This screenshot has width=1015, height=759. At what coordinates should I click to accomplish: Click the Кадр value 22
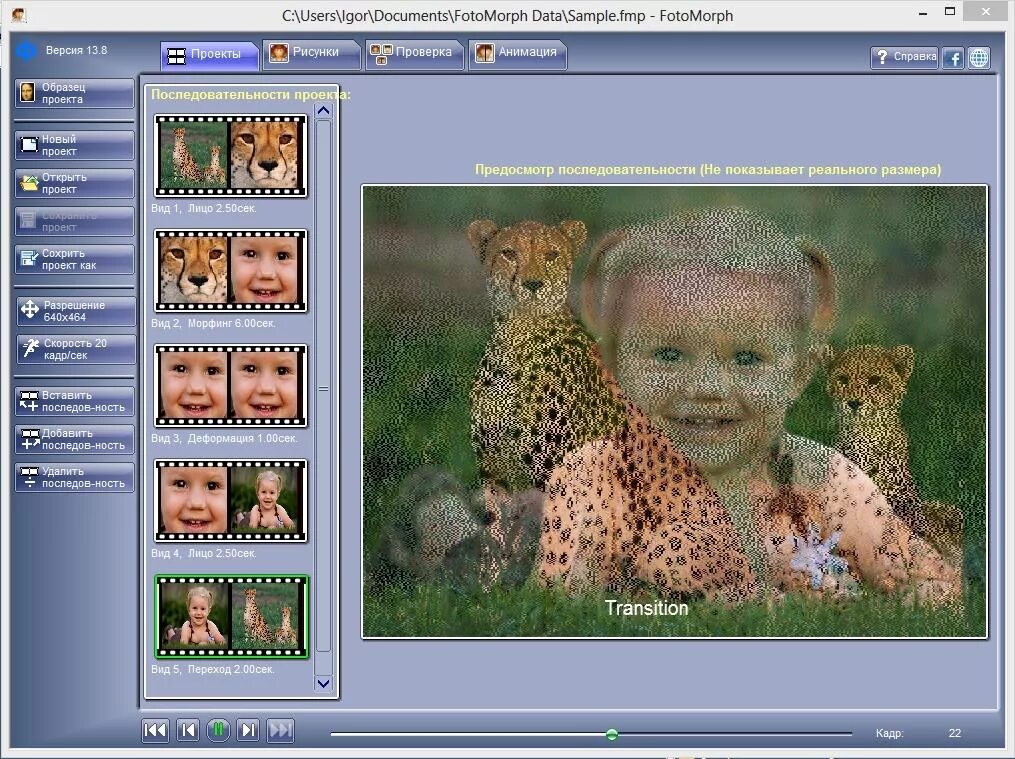(x=955, y=733)
